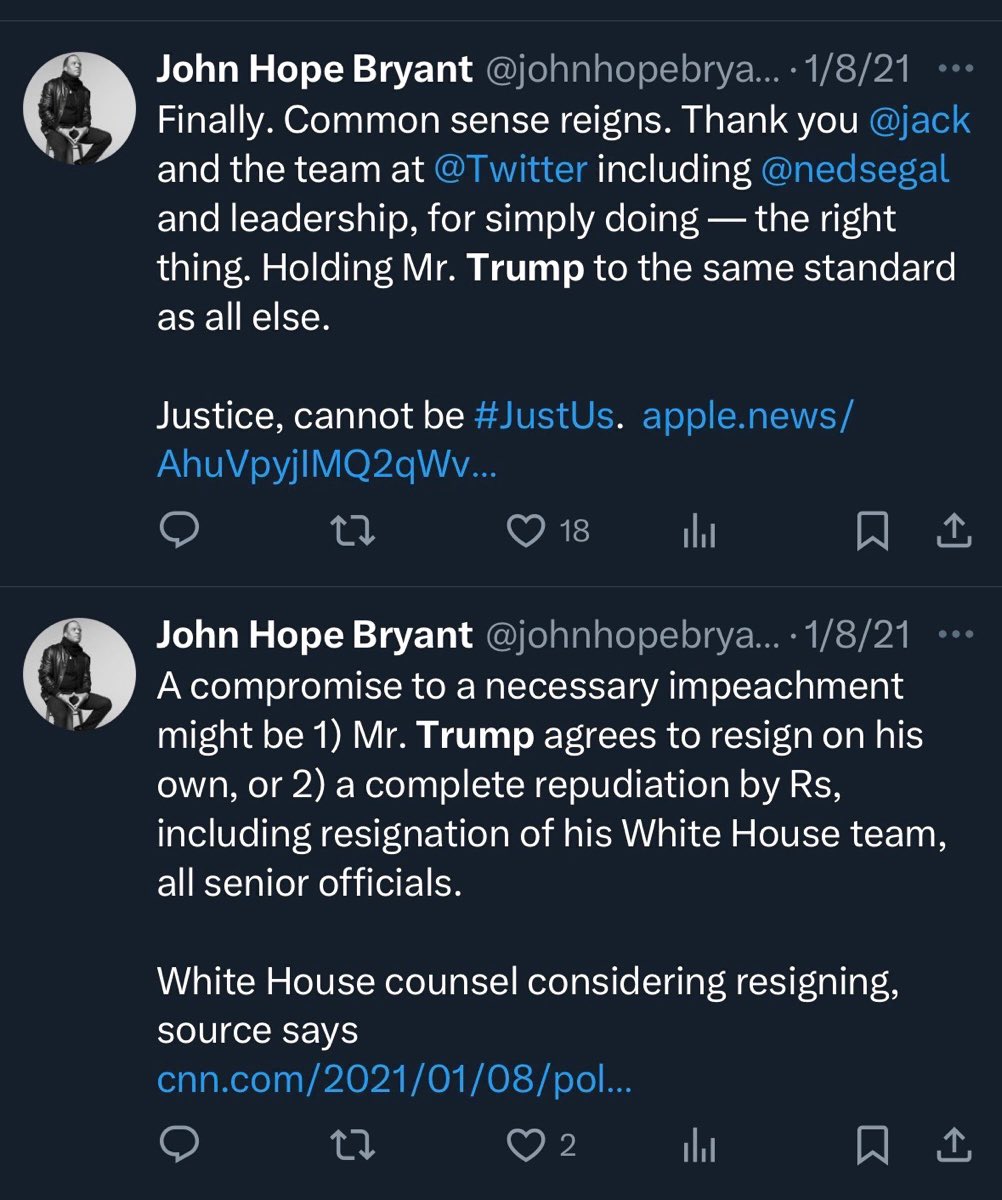Open the @nedsegal profile mention
This screenshot has width=1002, height=1200.
(x=855, y=169)
